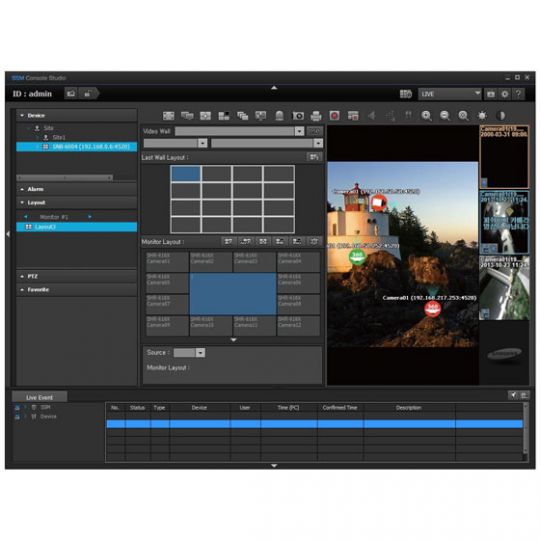Open the wide dropdown below Video Wall
Image resolution: width=540 pixels, height=540 pixels.
267,143
